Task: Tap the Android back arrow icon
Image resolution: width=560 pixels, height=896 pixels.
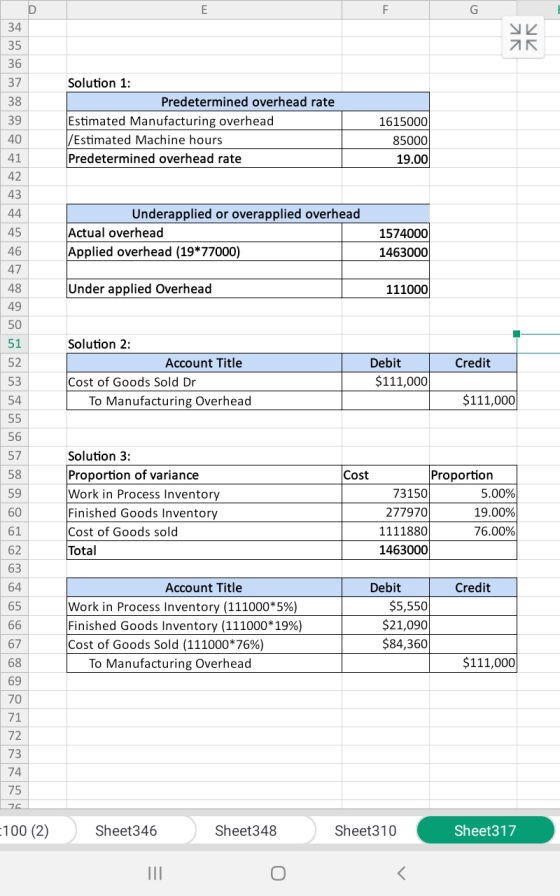Action: pos(401,873)
